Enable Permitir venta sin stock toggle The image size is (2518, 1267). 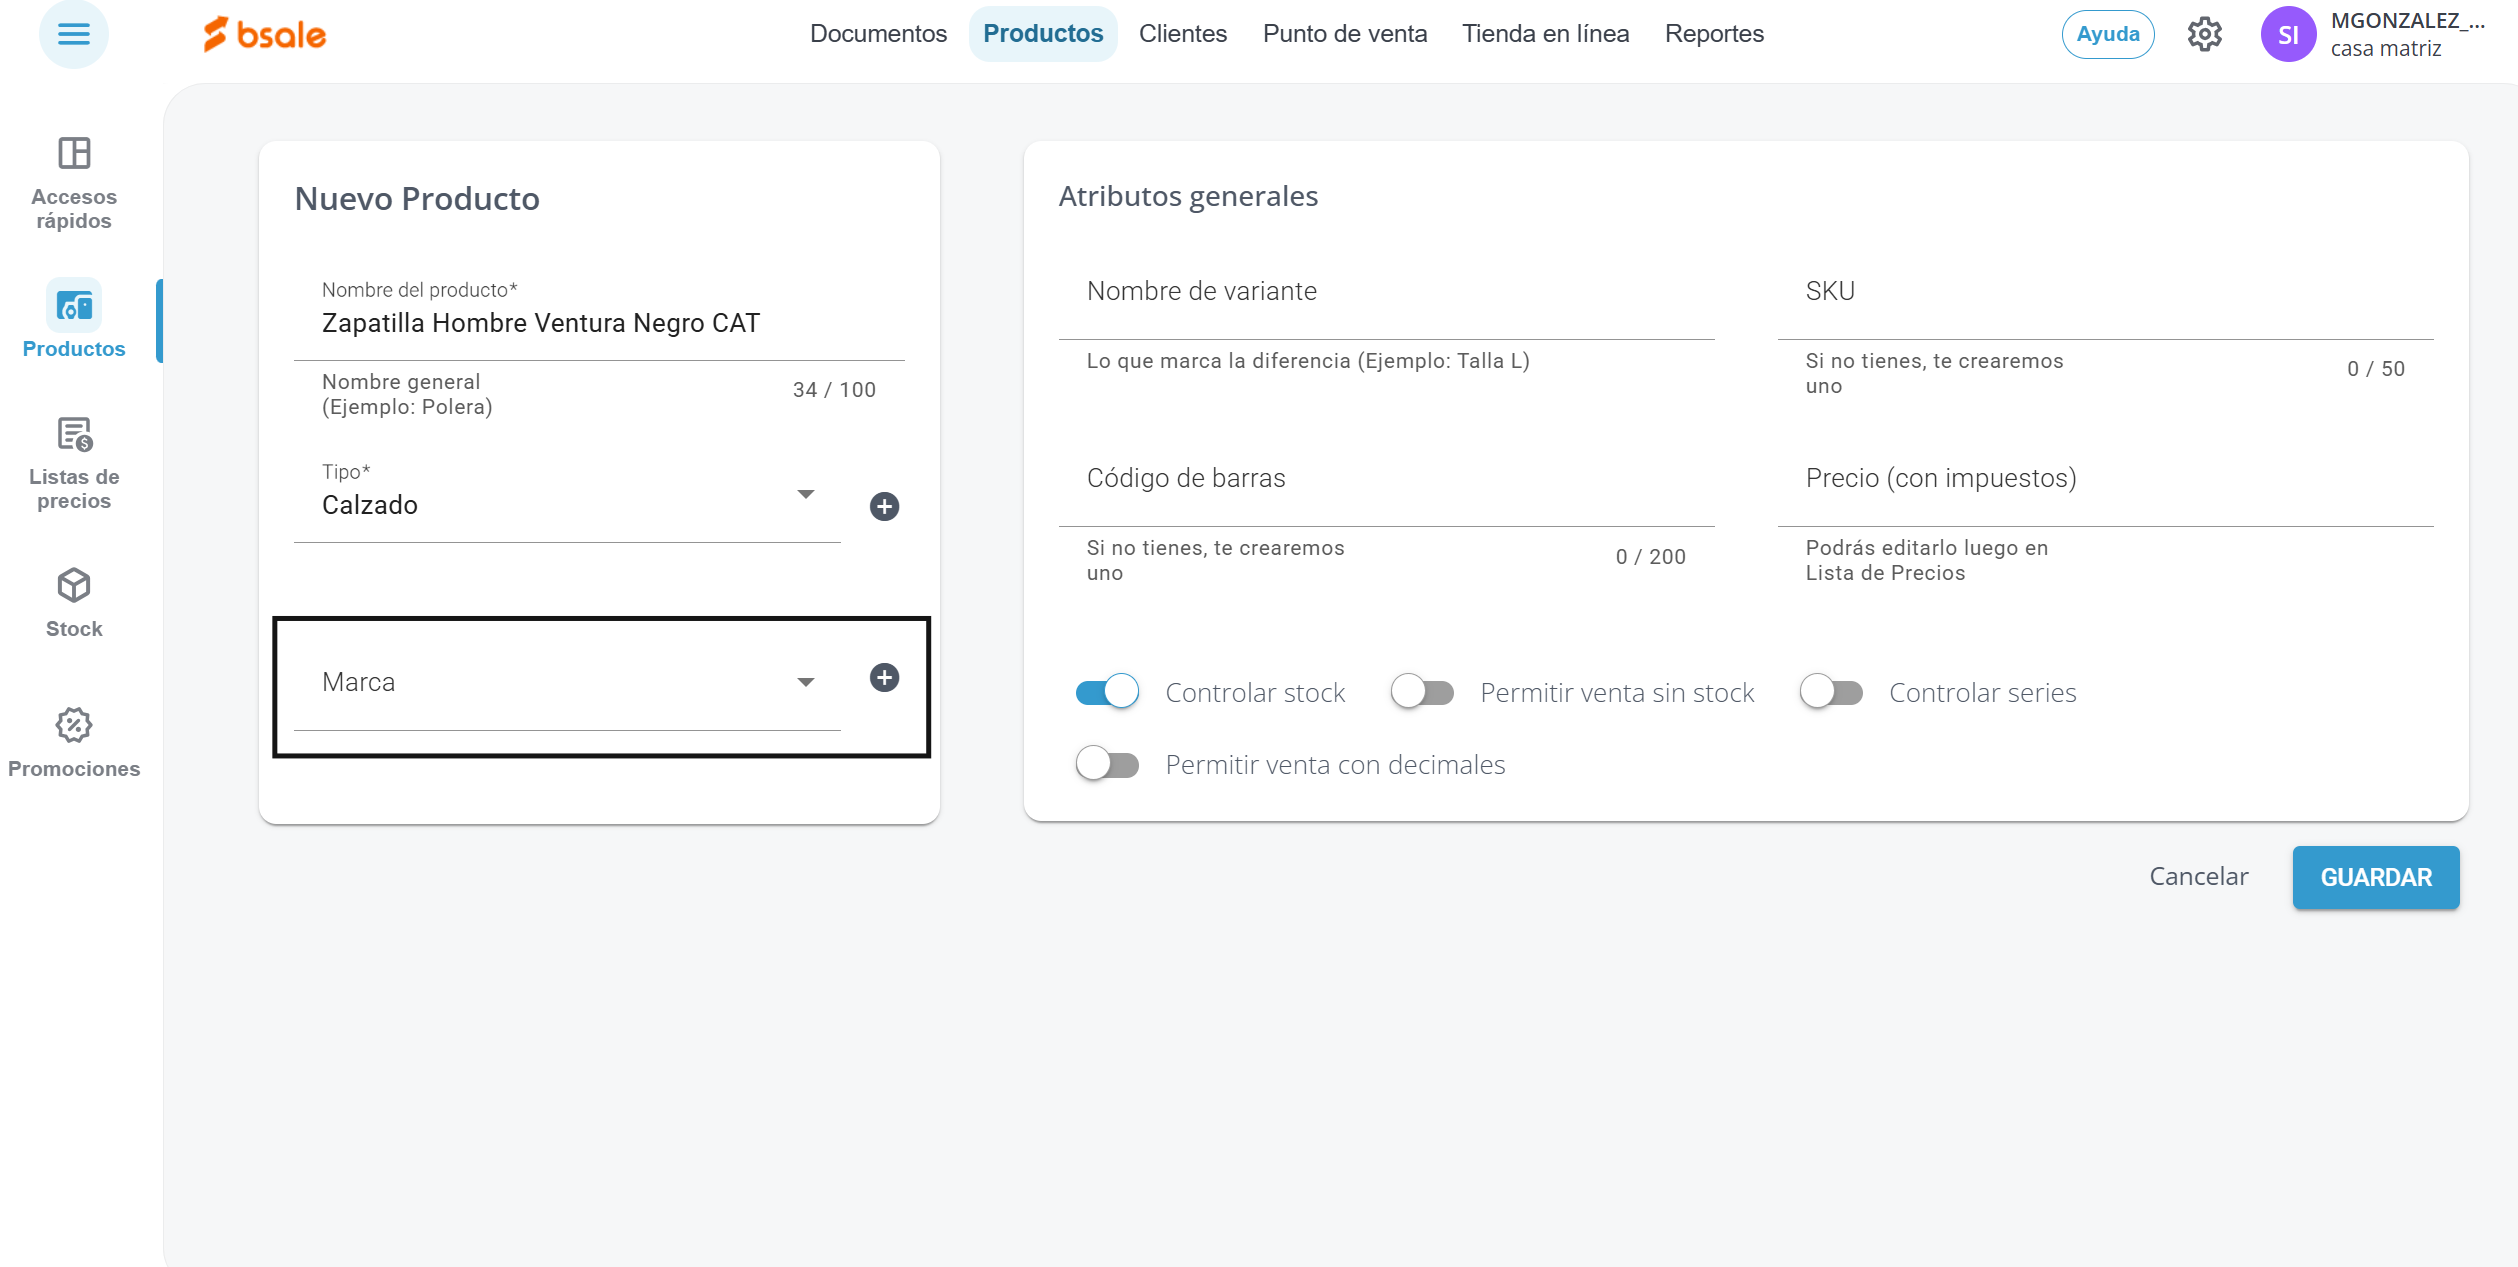pos(1422,692)
